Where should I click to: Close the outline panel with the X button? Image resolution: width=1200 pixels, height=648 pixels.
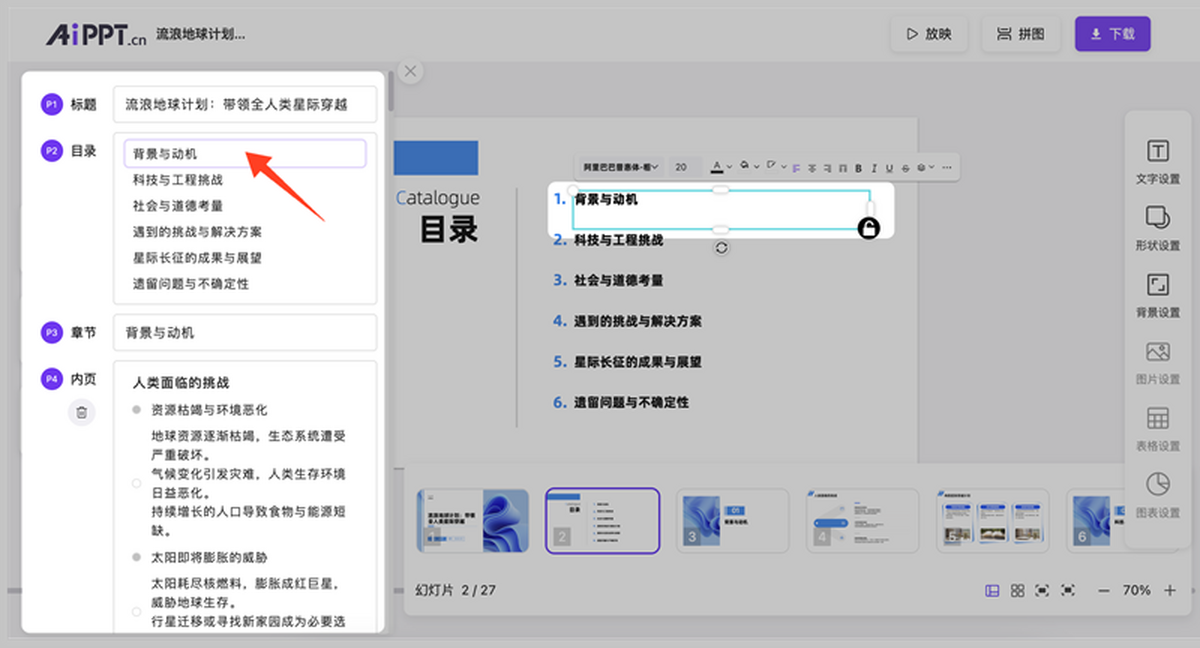point(411,71)
